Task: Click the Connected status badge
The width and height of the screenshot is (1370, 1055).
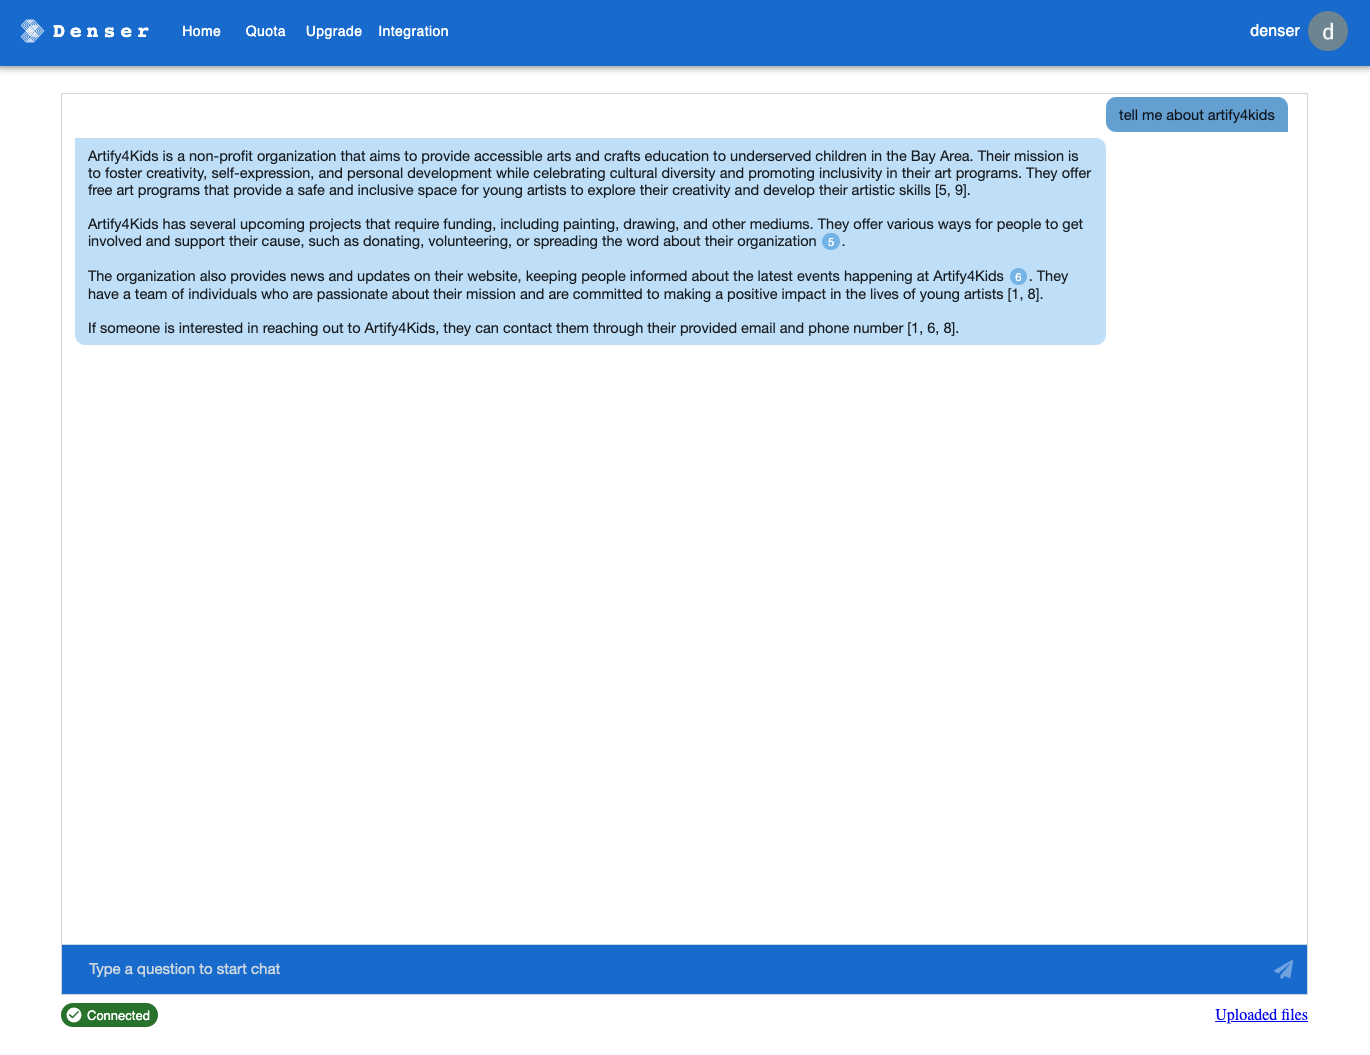Action: click(110, 1015)
